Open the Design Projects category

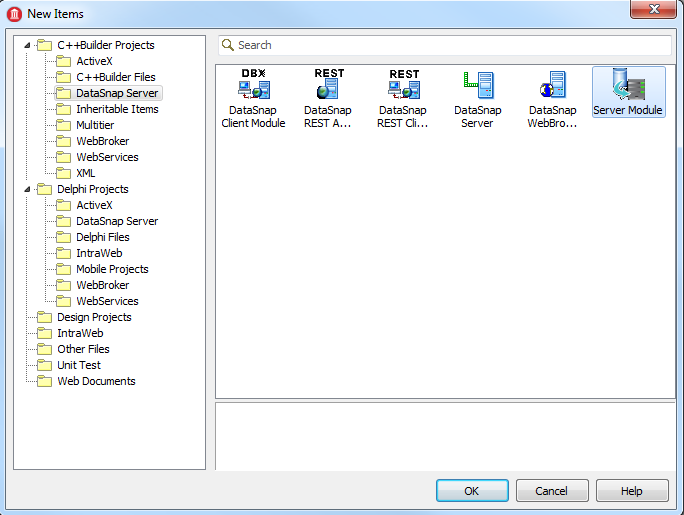[x=94, y=317]
